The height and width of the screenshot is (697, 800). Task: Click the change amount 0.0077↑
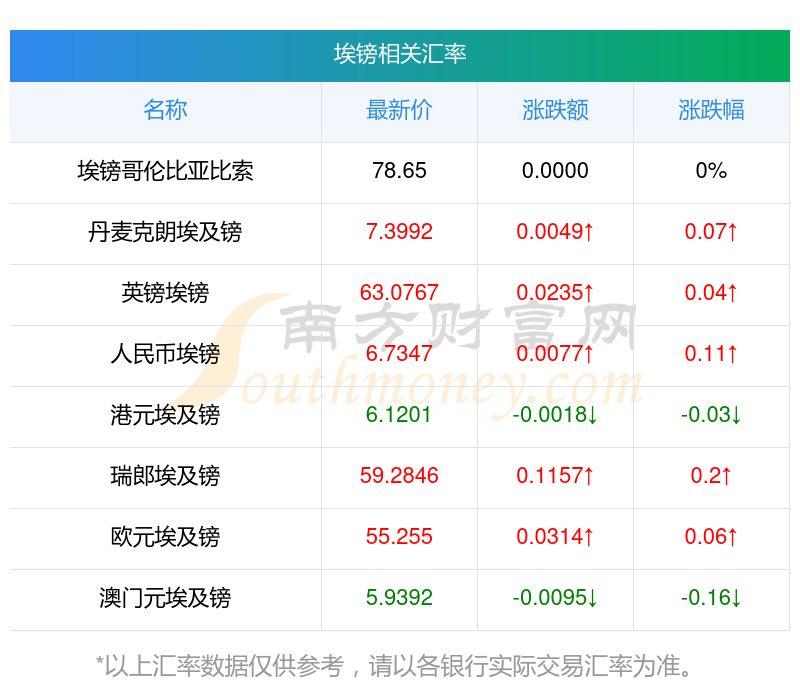point(555,354)
